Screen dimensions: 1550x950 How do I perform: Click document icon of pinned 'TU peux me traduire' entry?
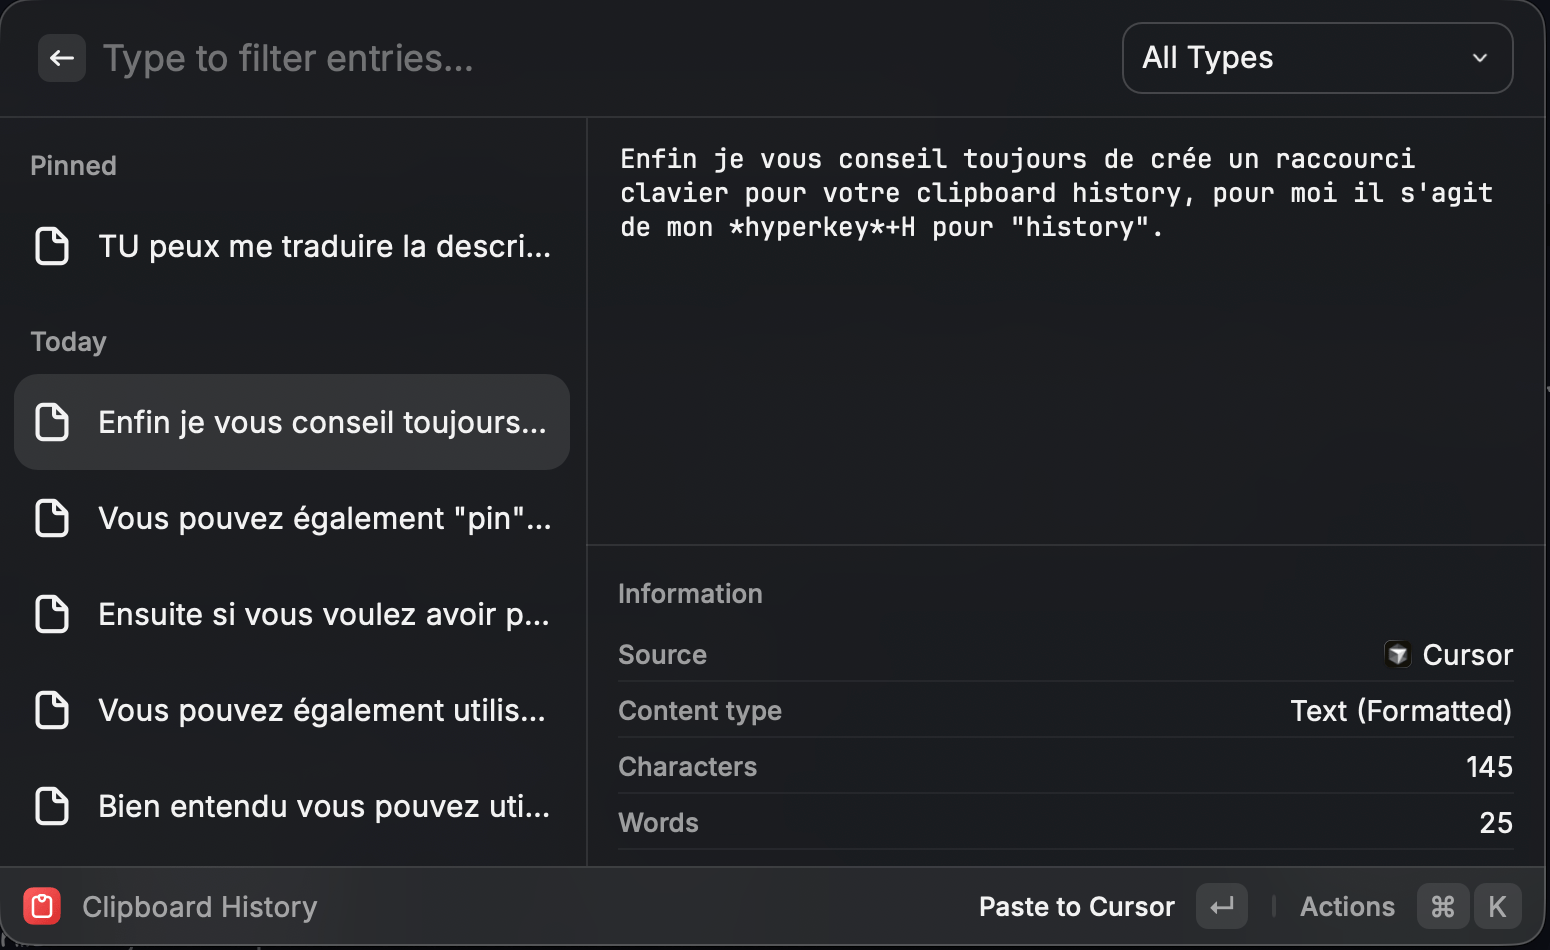click(52, 246)
